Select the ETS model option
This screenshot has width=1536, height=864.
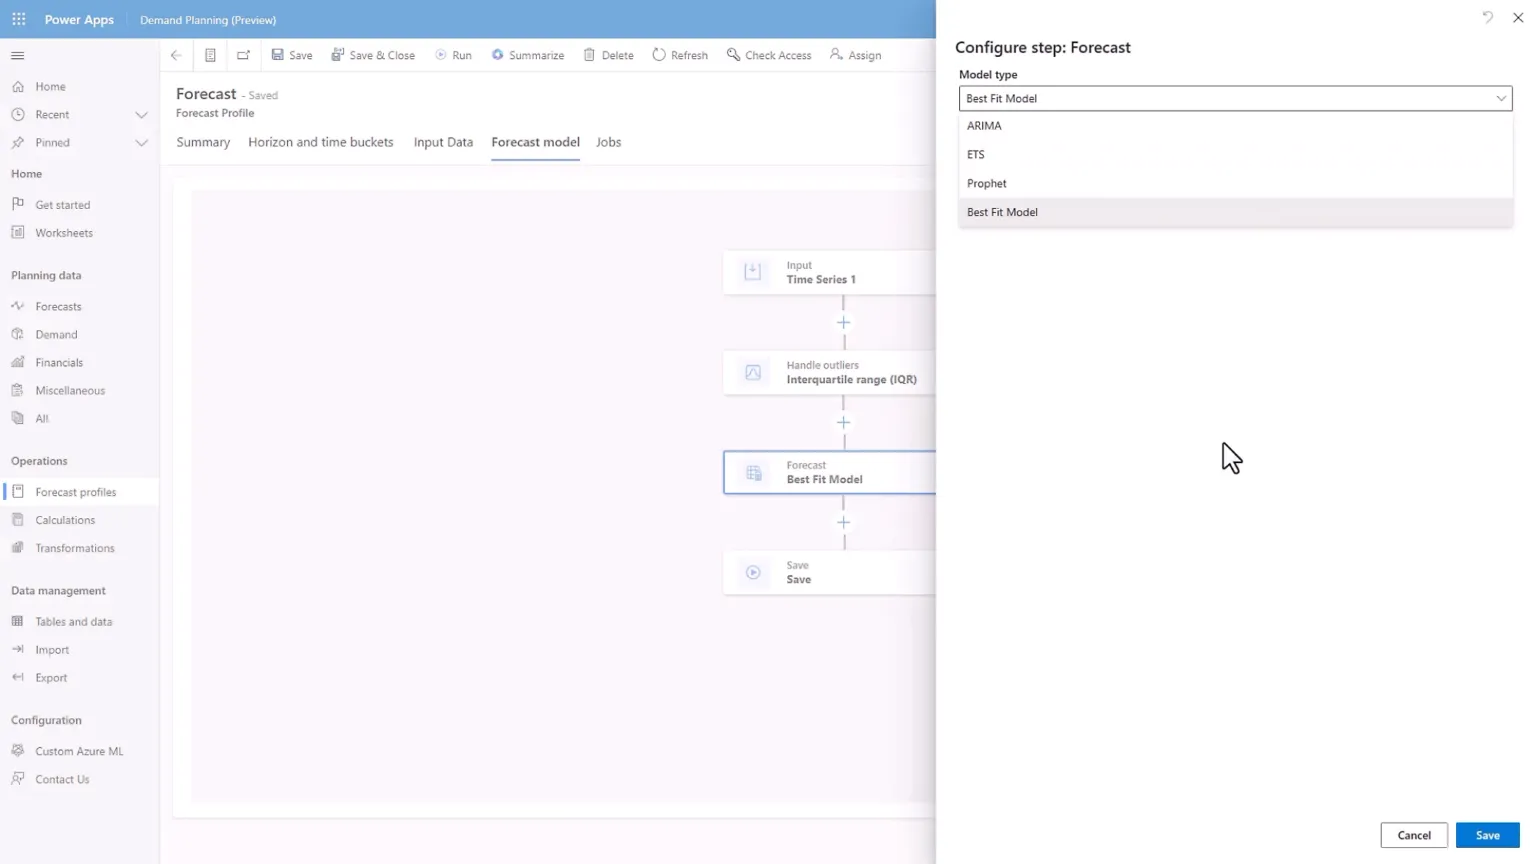point(976,154)
